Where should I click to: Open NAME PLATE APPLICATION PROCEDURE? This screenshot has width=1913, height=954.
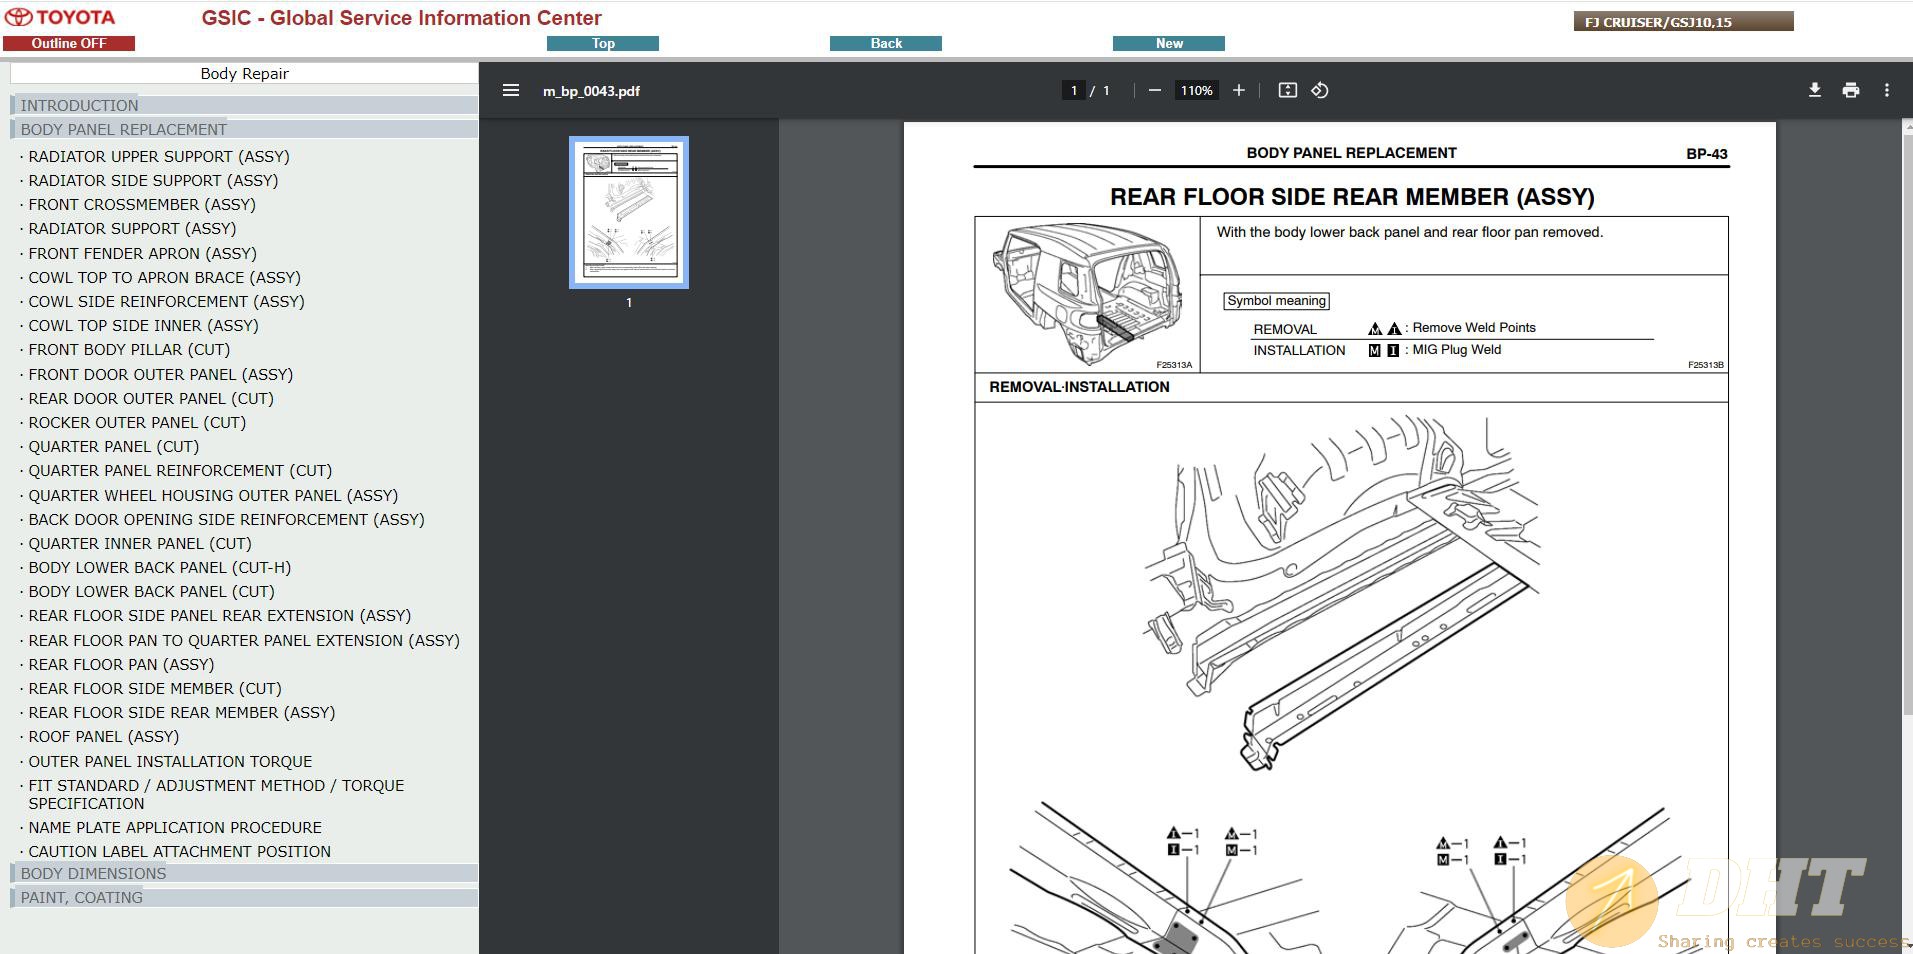click(x=175, y=827)
